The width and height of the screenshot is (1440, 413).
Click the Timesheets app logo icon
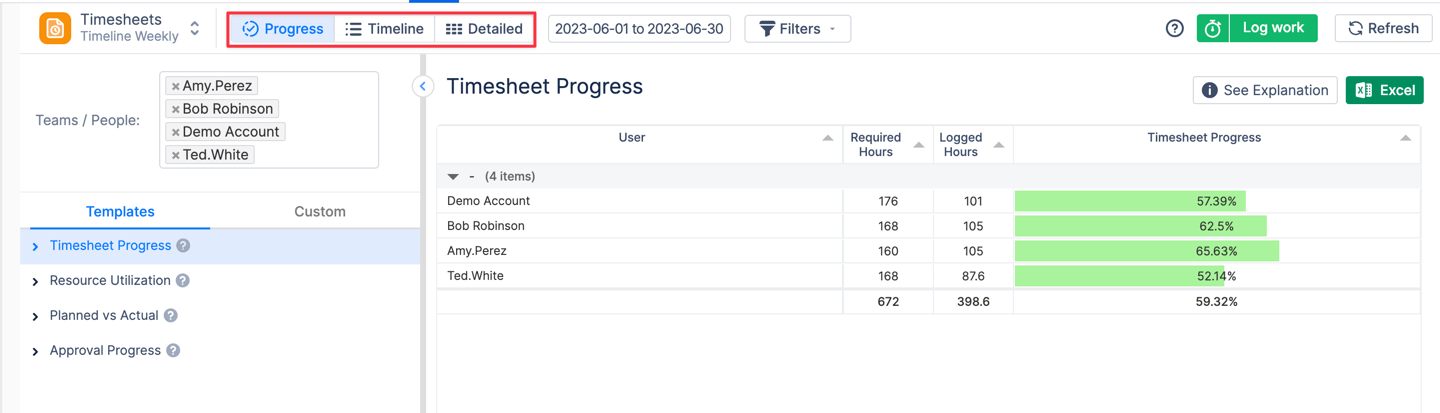pos(55,29)
